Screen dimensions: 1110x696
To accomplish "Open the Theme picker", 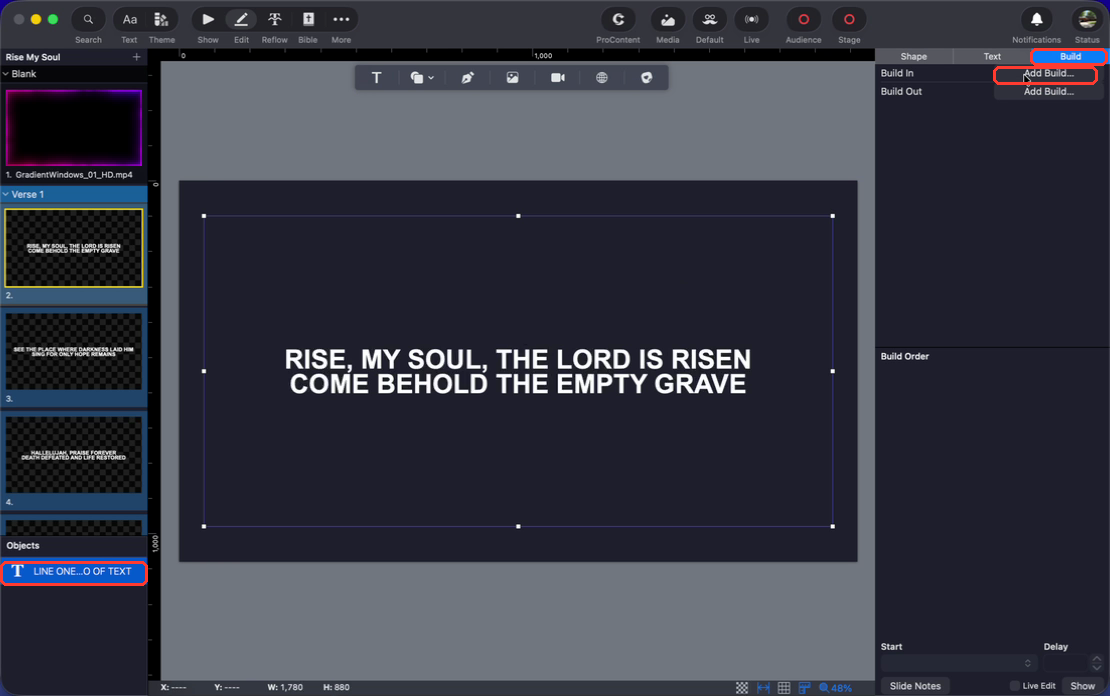I will point(161,20).
